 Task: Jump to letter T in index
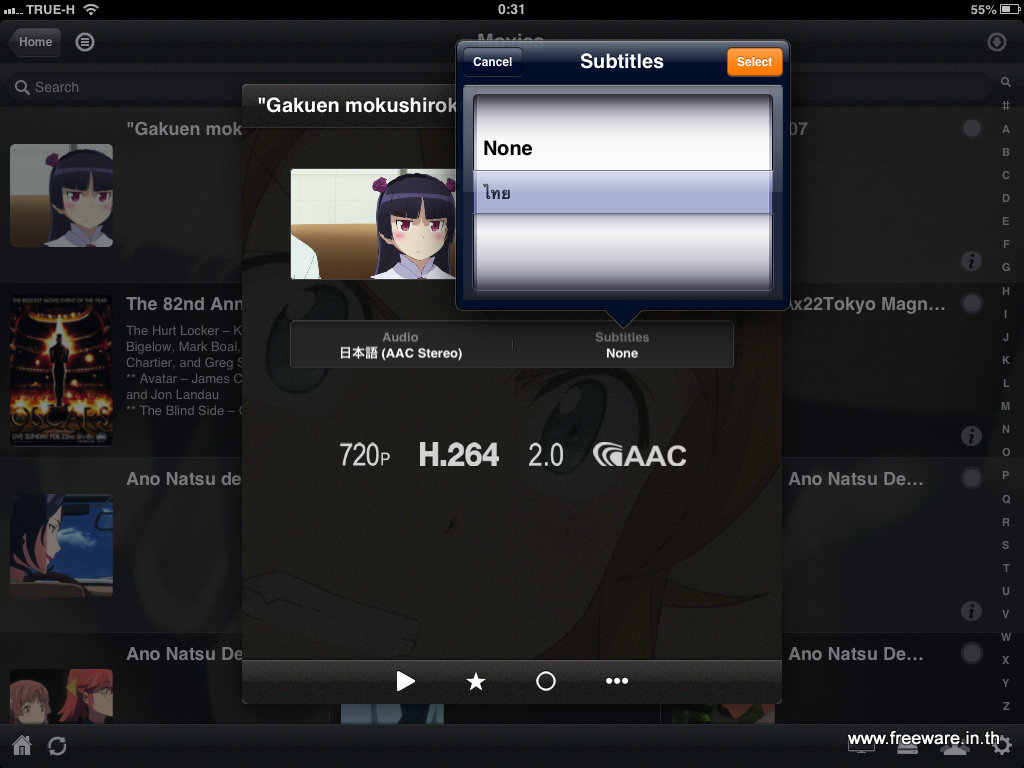point(1006,568)
